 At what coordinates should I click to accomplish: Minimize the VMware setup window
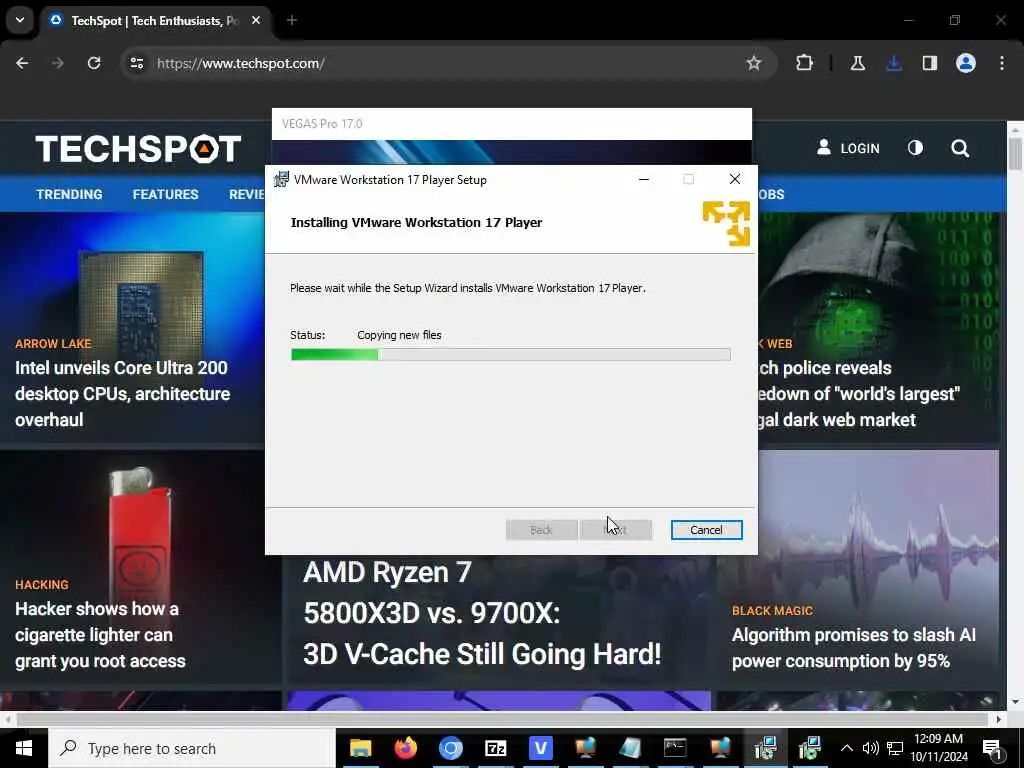click(x=644, y=179)
